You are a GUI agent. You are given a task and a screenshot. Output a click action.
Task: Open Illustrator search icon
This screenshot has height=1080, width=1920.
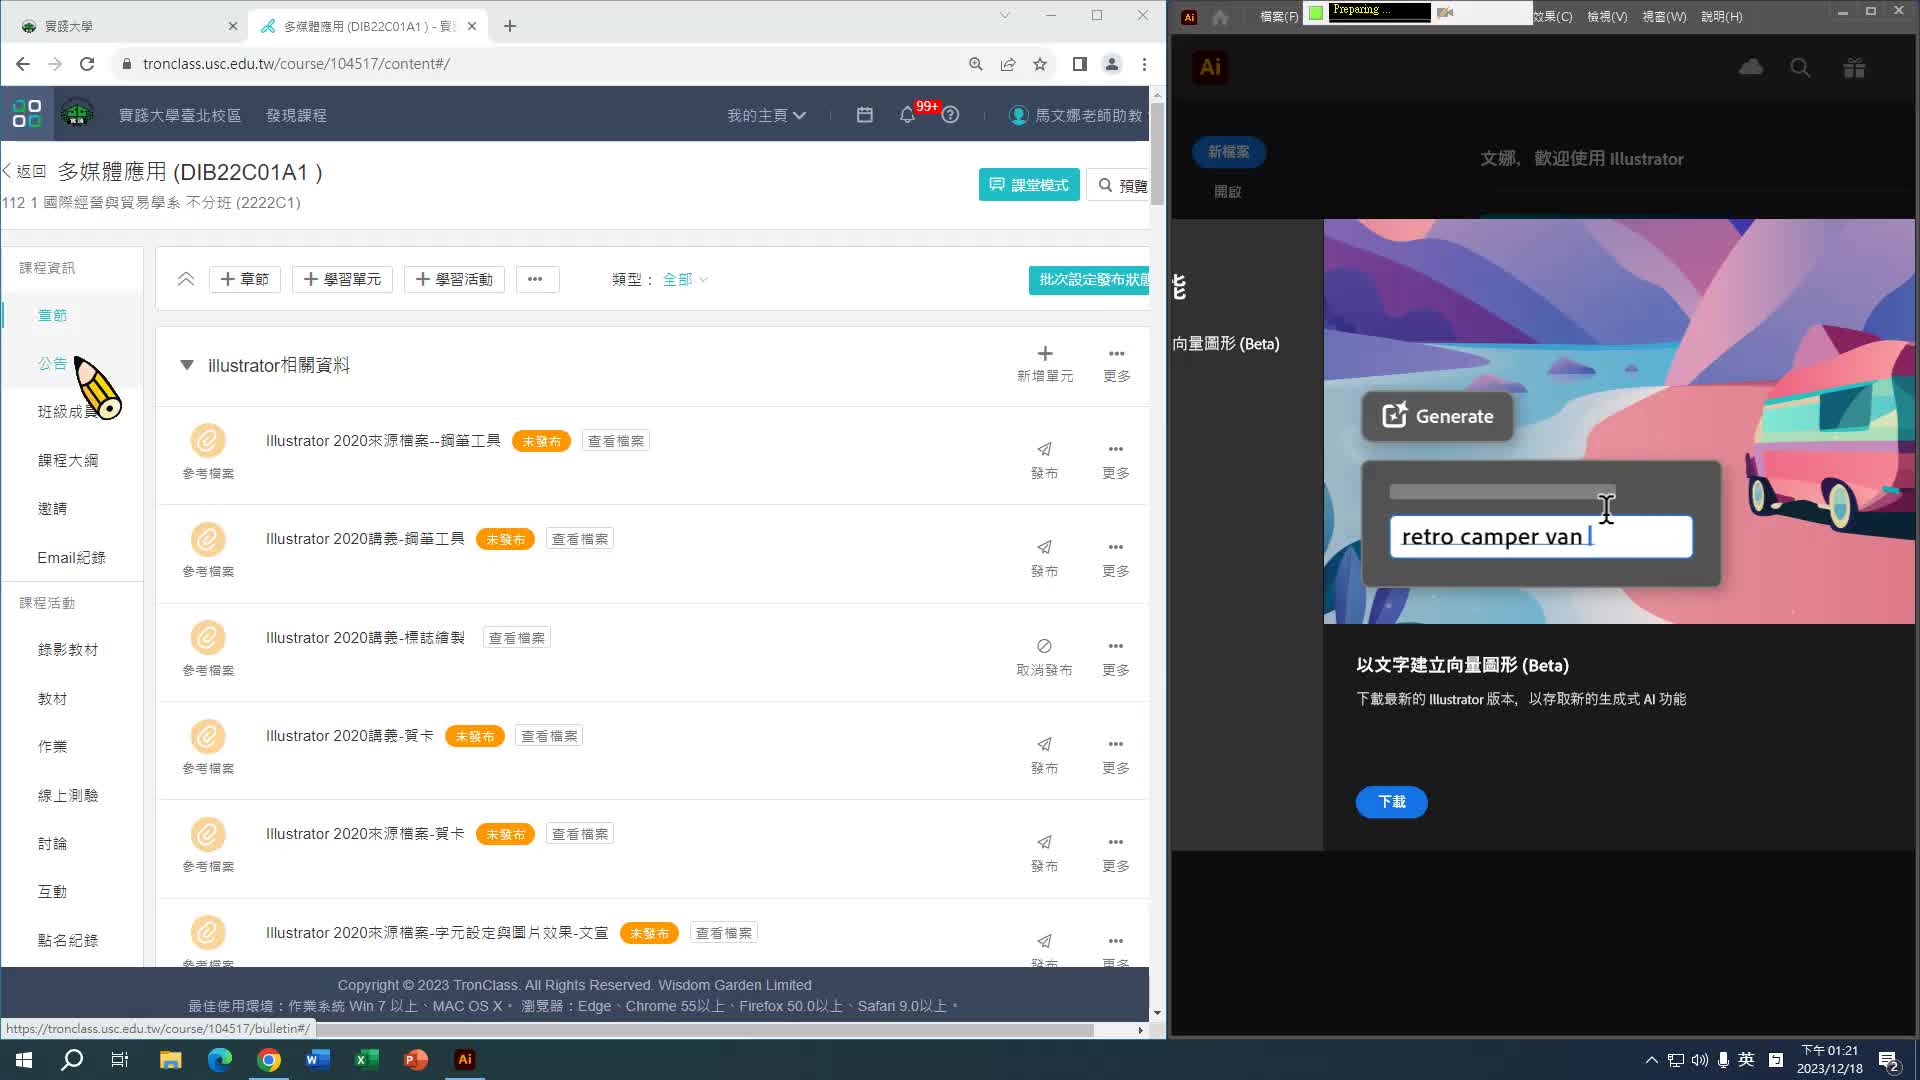point(1800,67)
